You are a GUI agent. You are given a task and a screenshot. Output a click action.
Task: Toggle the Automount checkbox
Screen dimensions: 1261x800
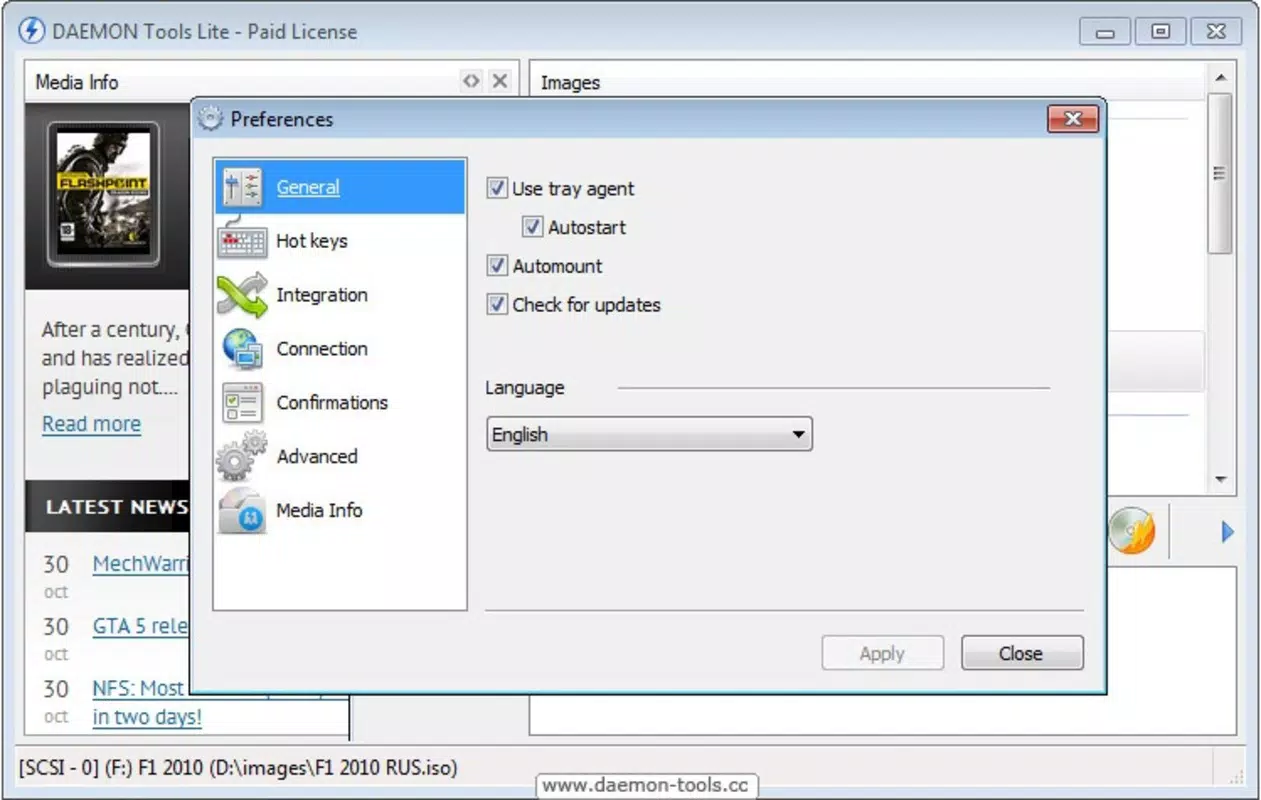click(x=497, y=266)
